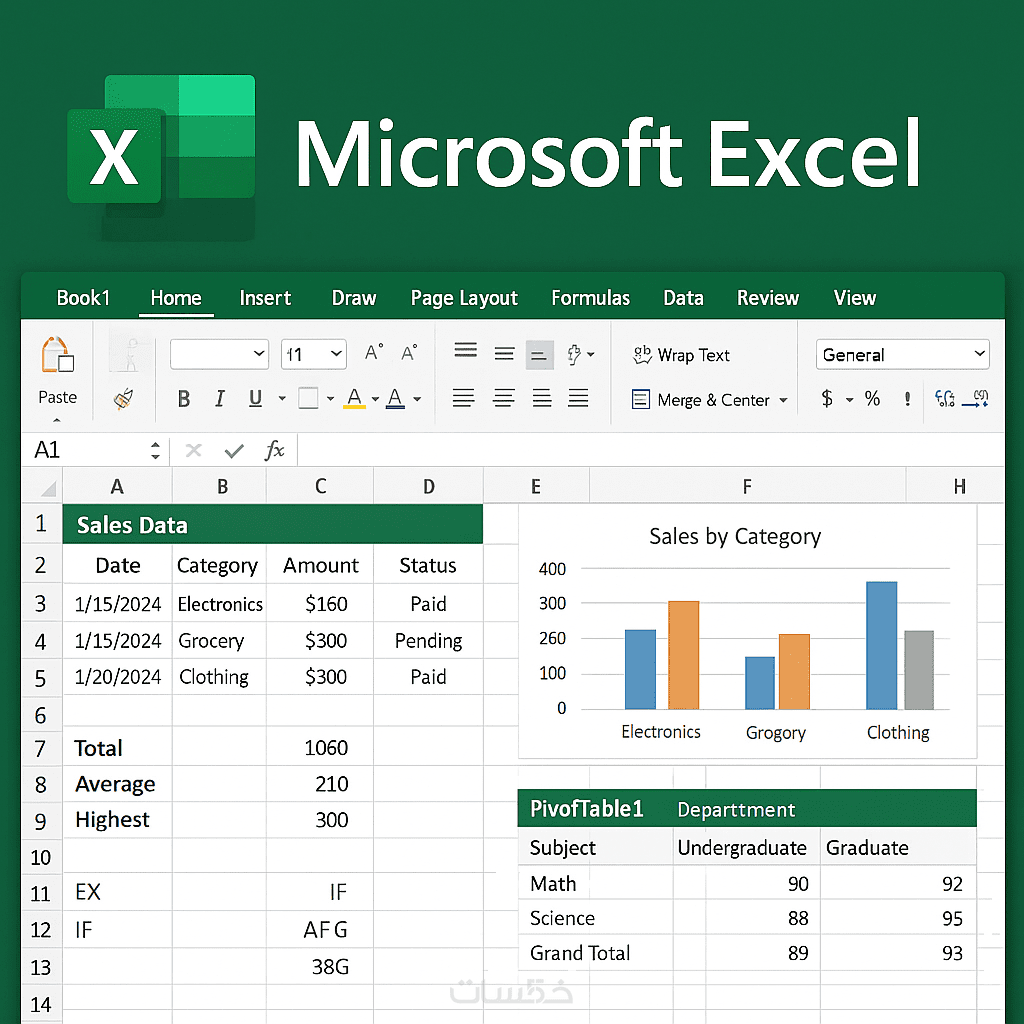Expand the arrow below Paste
Screen dimensions: 1024x1024
tap(57, 420)
